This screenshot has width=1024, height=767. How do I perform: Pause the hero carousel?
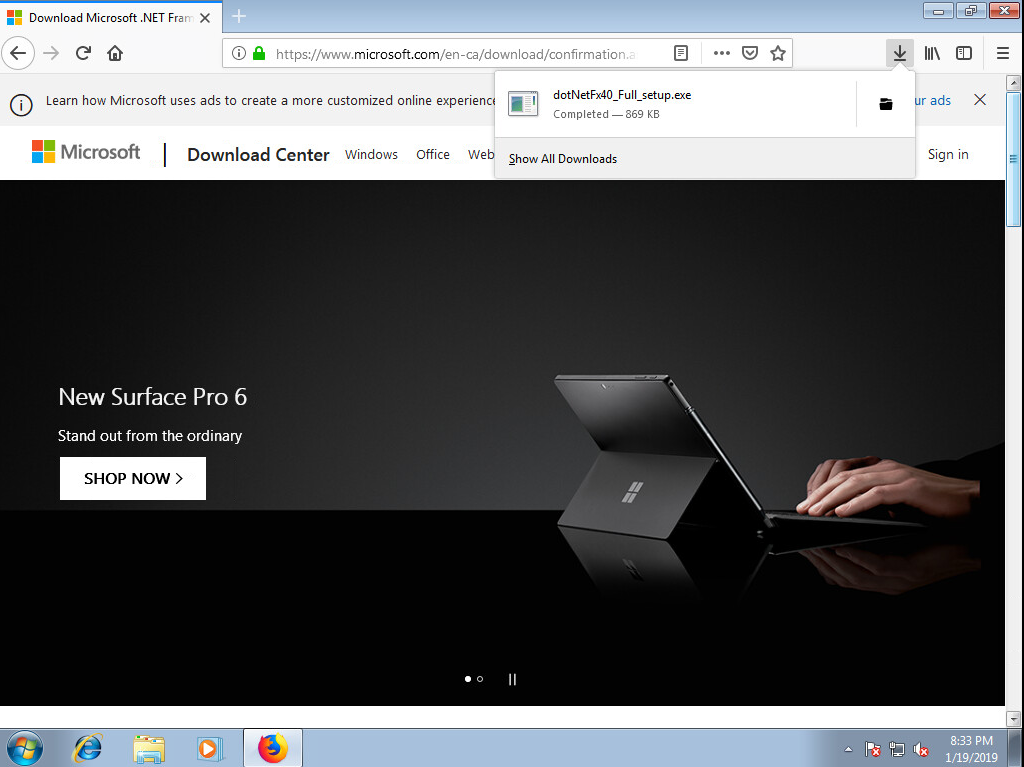(x=512, y=679)
